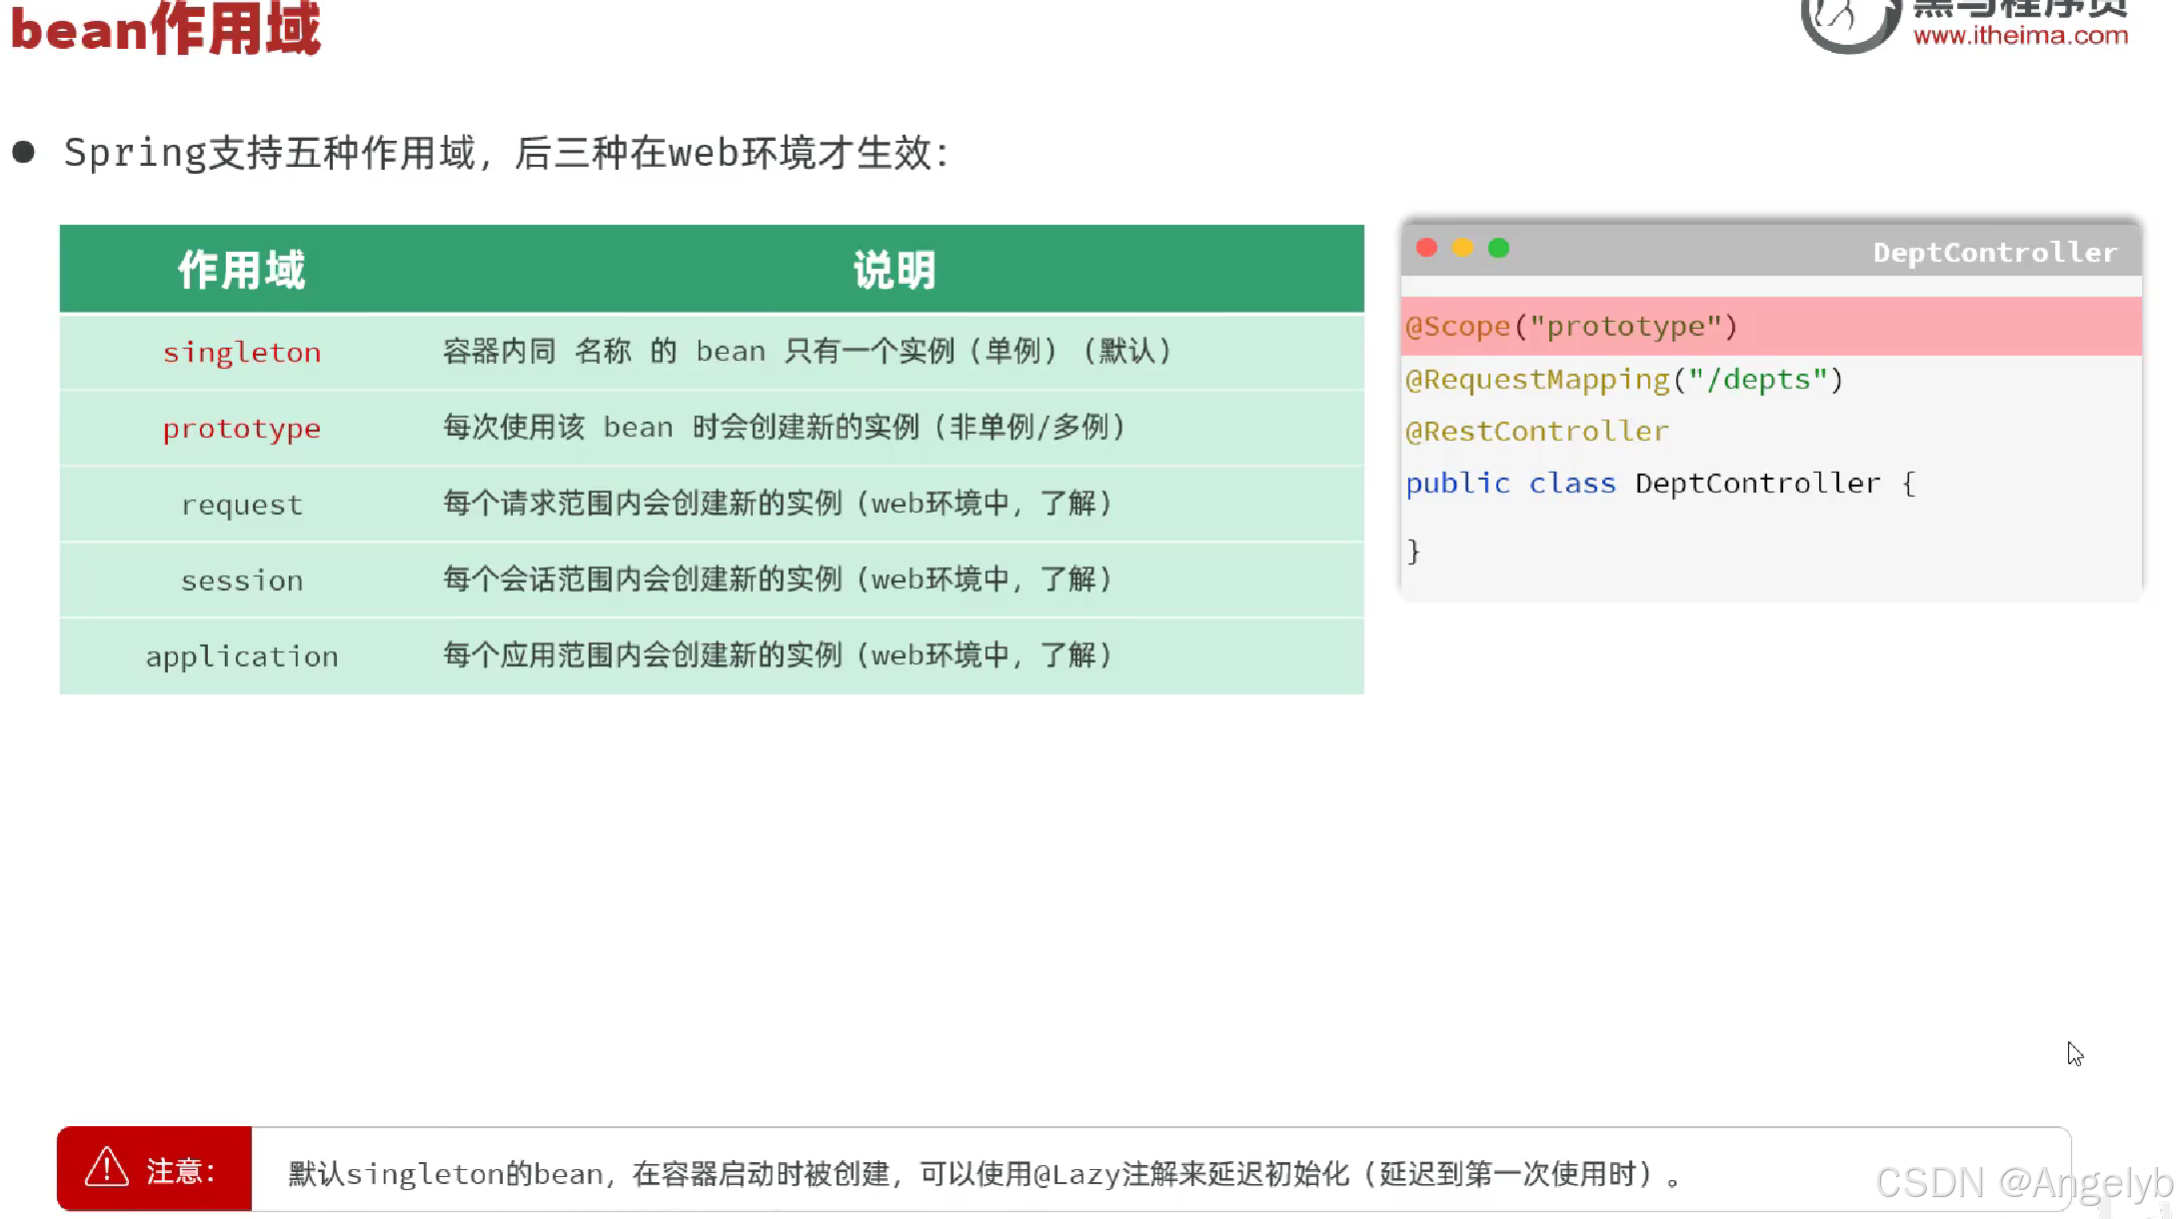The width and height of the screenshot is (2178, 1219).
Task: Click the @RequestMapping("/depts") annotation
Action: point(1624,379)
